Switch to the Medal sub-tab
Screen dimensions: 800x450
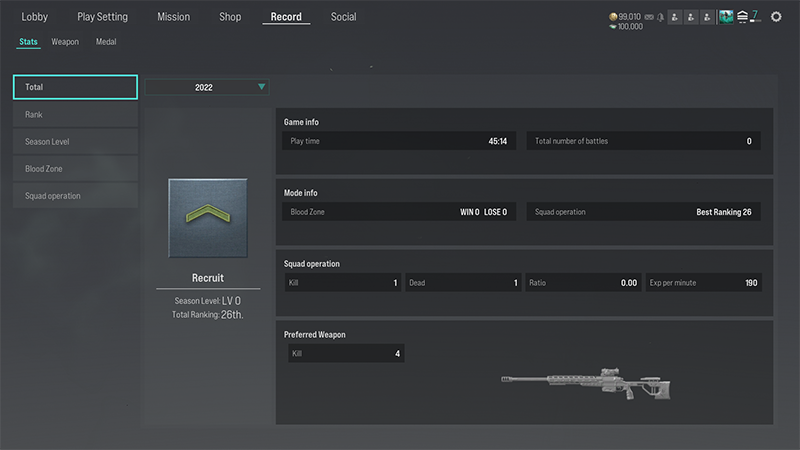(106, 42)
